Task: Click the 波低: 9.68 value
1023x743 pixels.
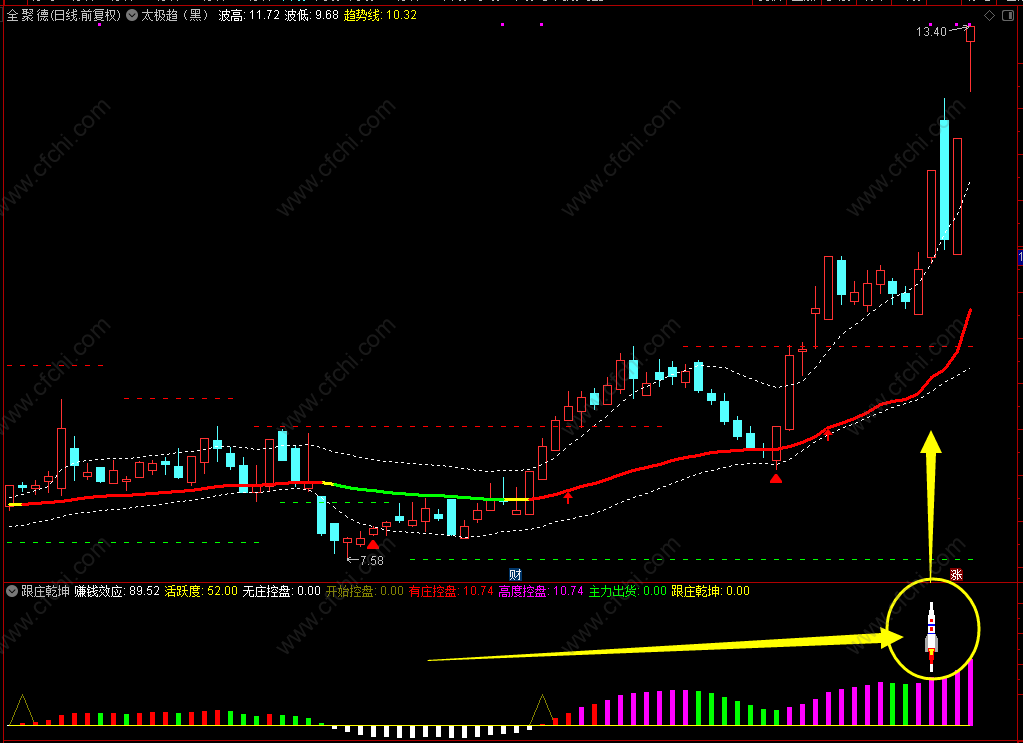Action: 312,15
